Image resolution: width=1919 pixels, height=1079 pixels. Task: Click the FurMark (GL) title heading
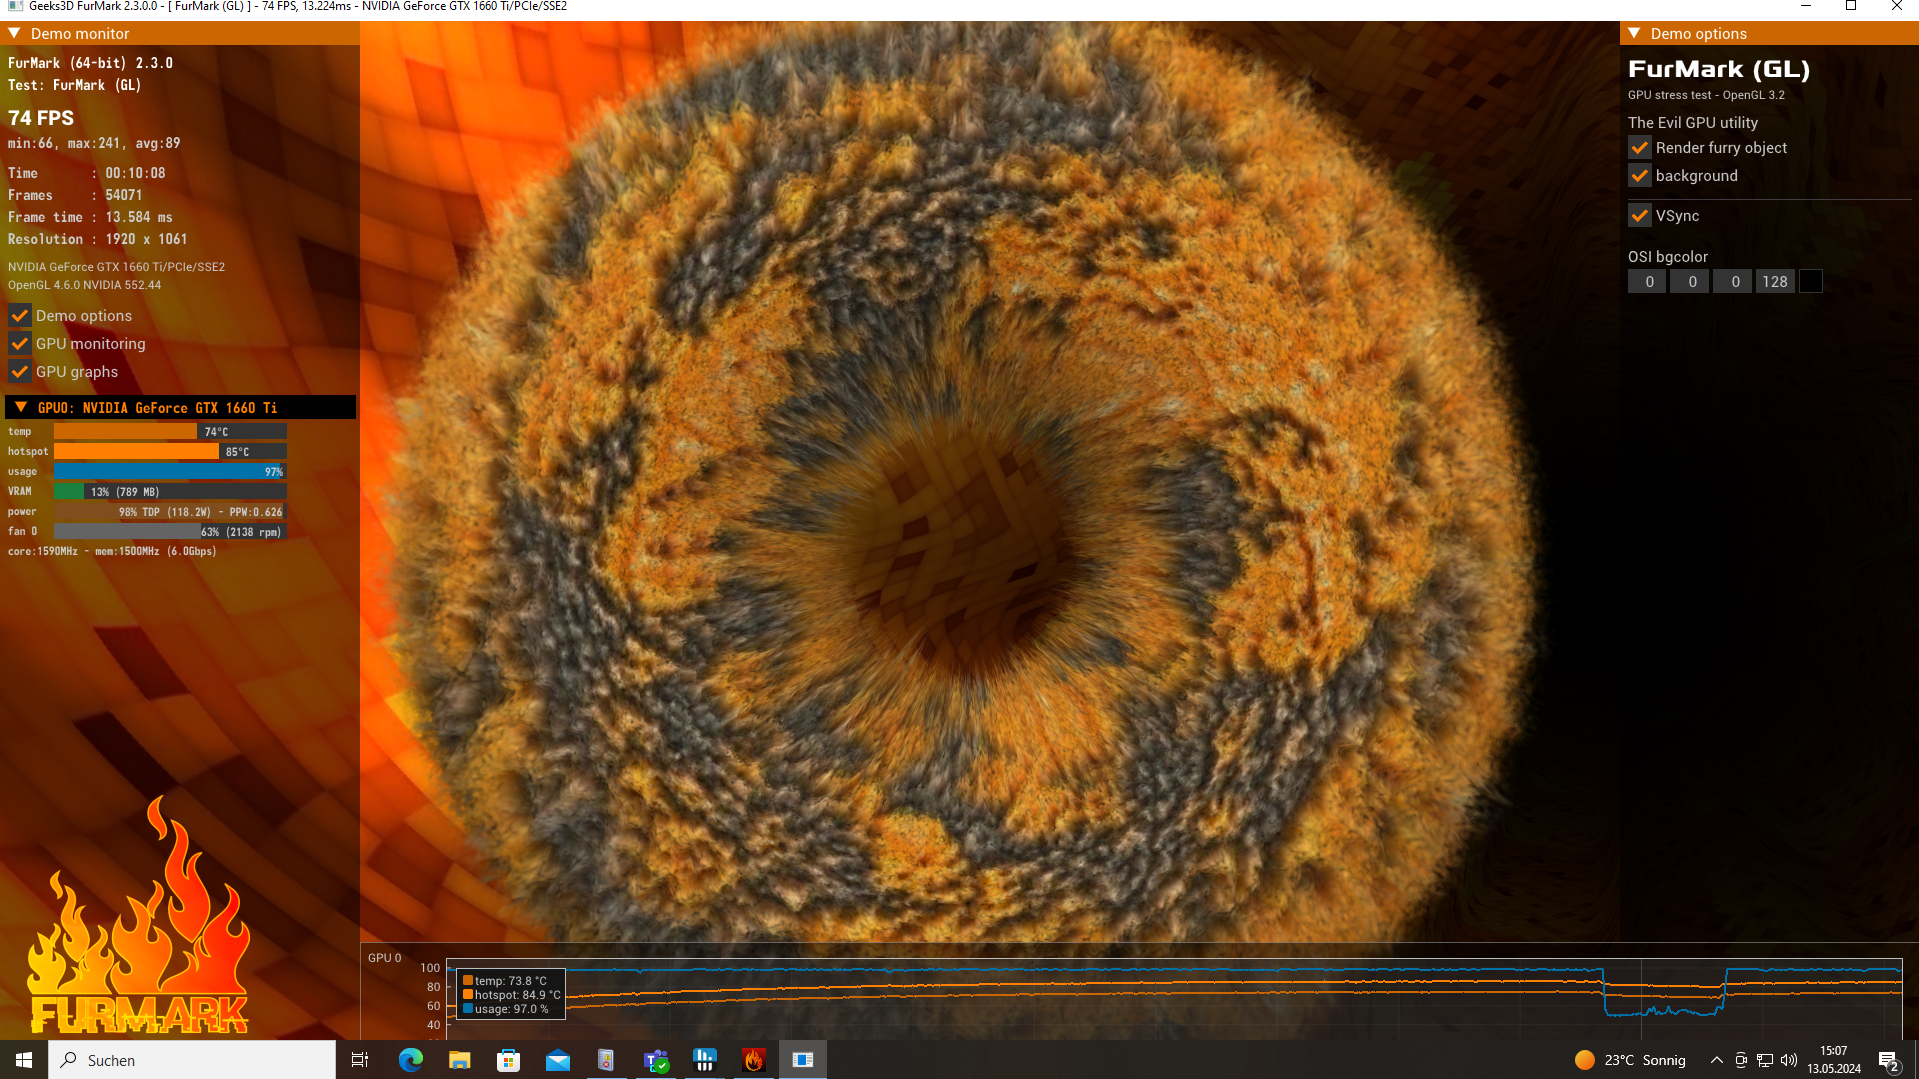pos(1719,69)
